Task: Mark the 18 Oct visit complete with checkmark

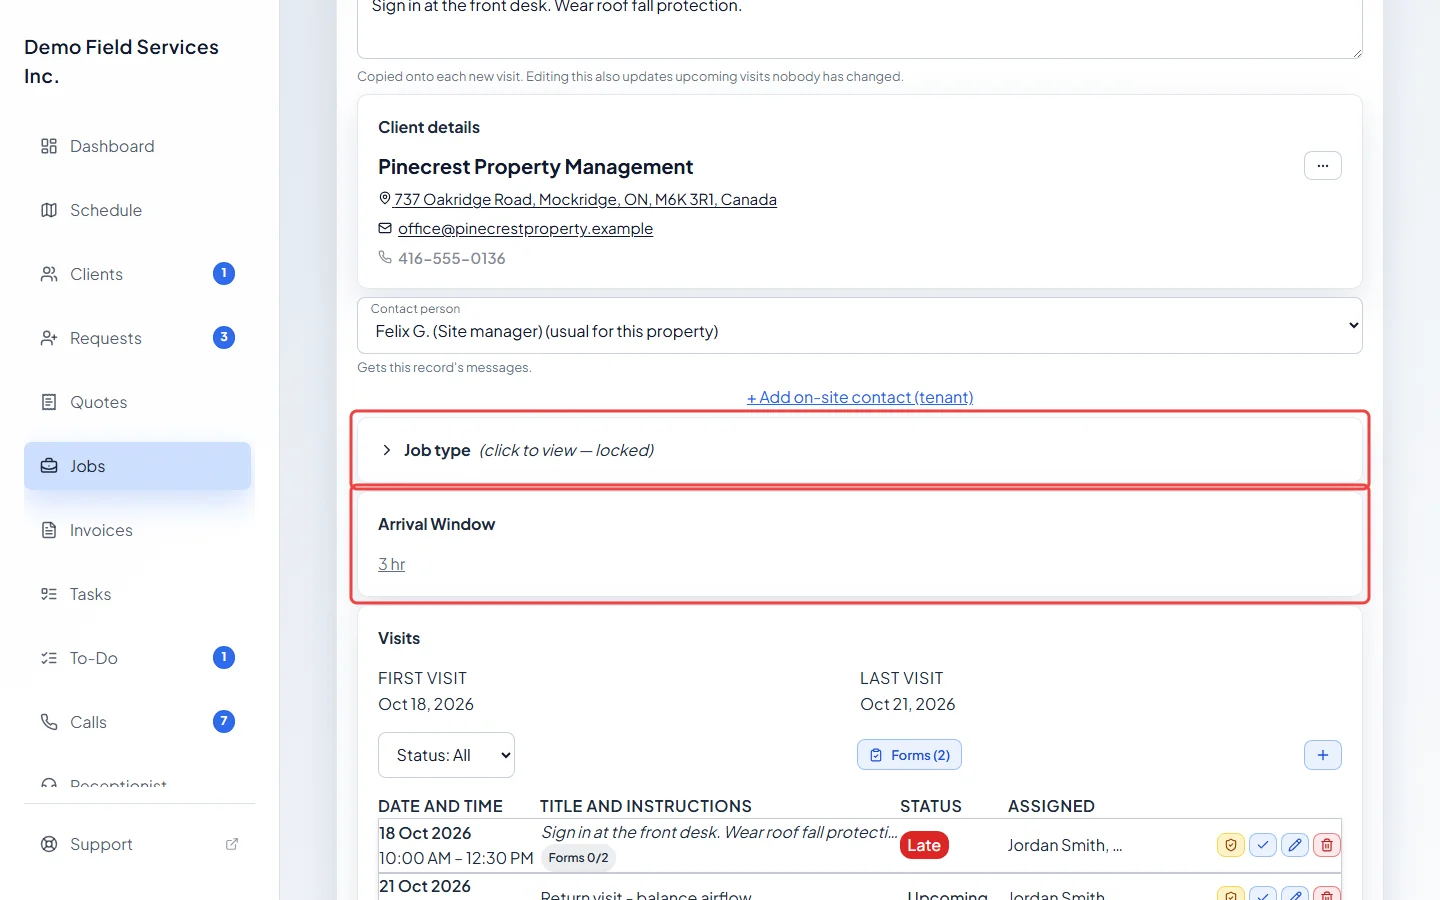Action: pyautogui.click(x=1263, y=845)
